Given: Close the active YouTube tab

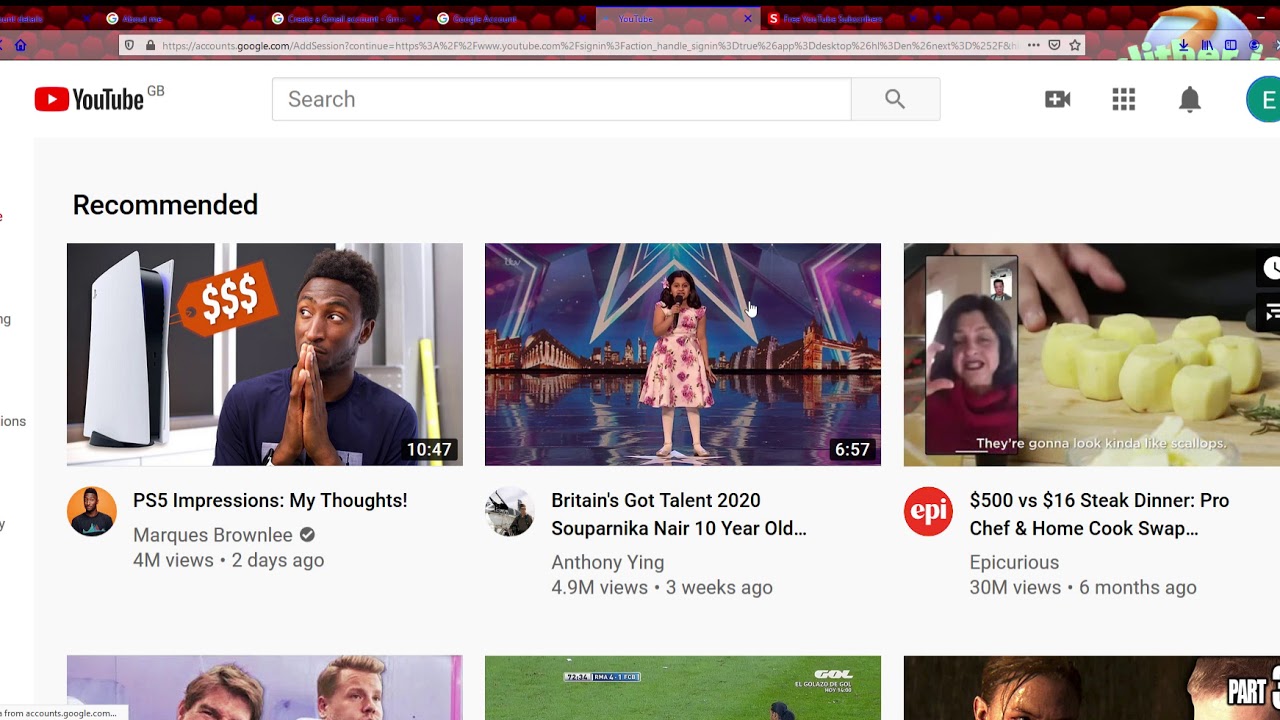Looking at the screenshot, I should point(747,18).
